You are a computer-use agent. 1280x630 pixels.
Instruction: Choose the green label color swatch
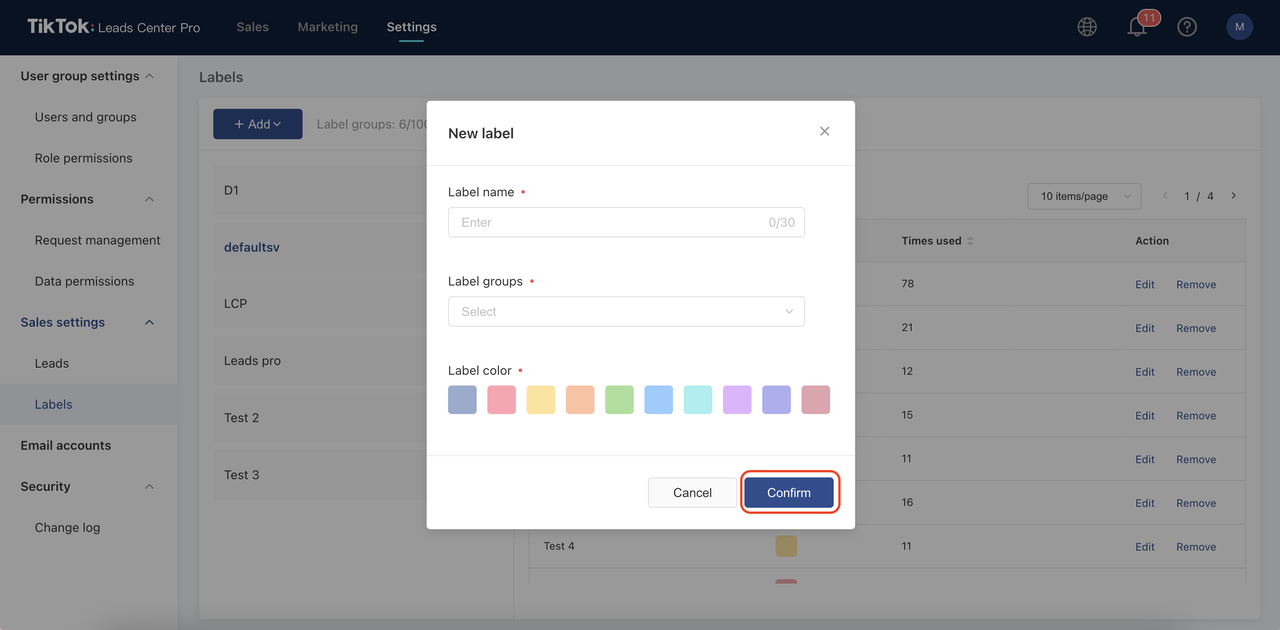pyautogui.click(x=619, y=400)
